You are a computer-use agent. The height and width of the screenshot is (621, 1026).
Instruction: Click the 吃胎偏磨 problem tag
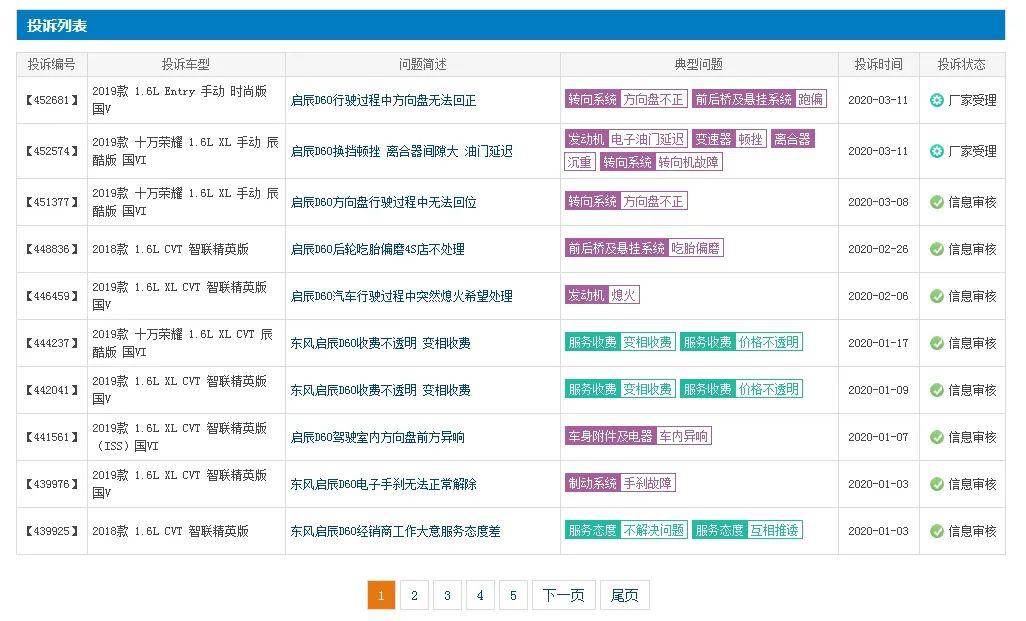point(696,248)
